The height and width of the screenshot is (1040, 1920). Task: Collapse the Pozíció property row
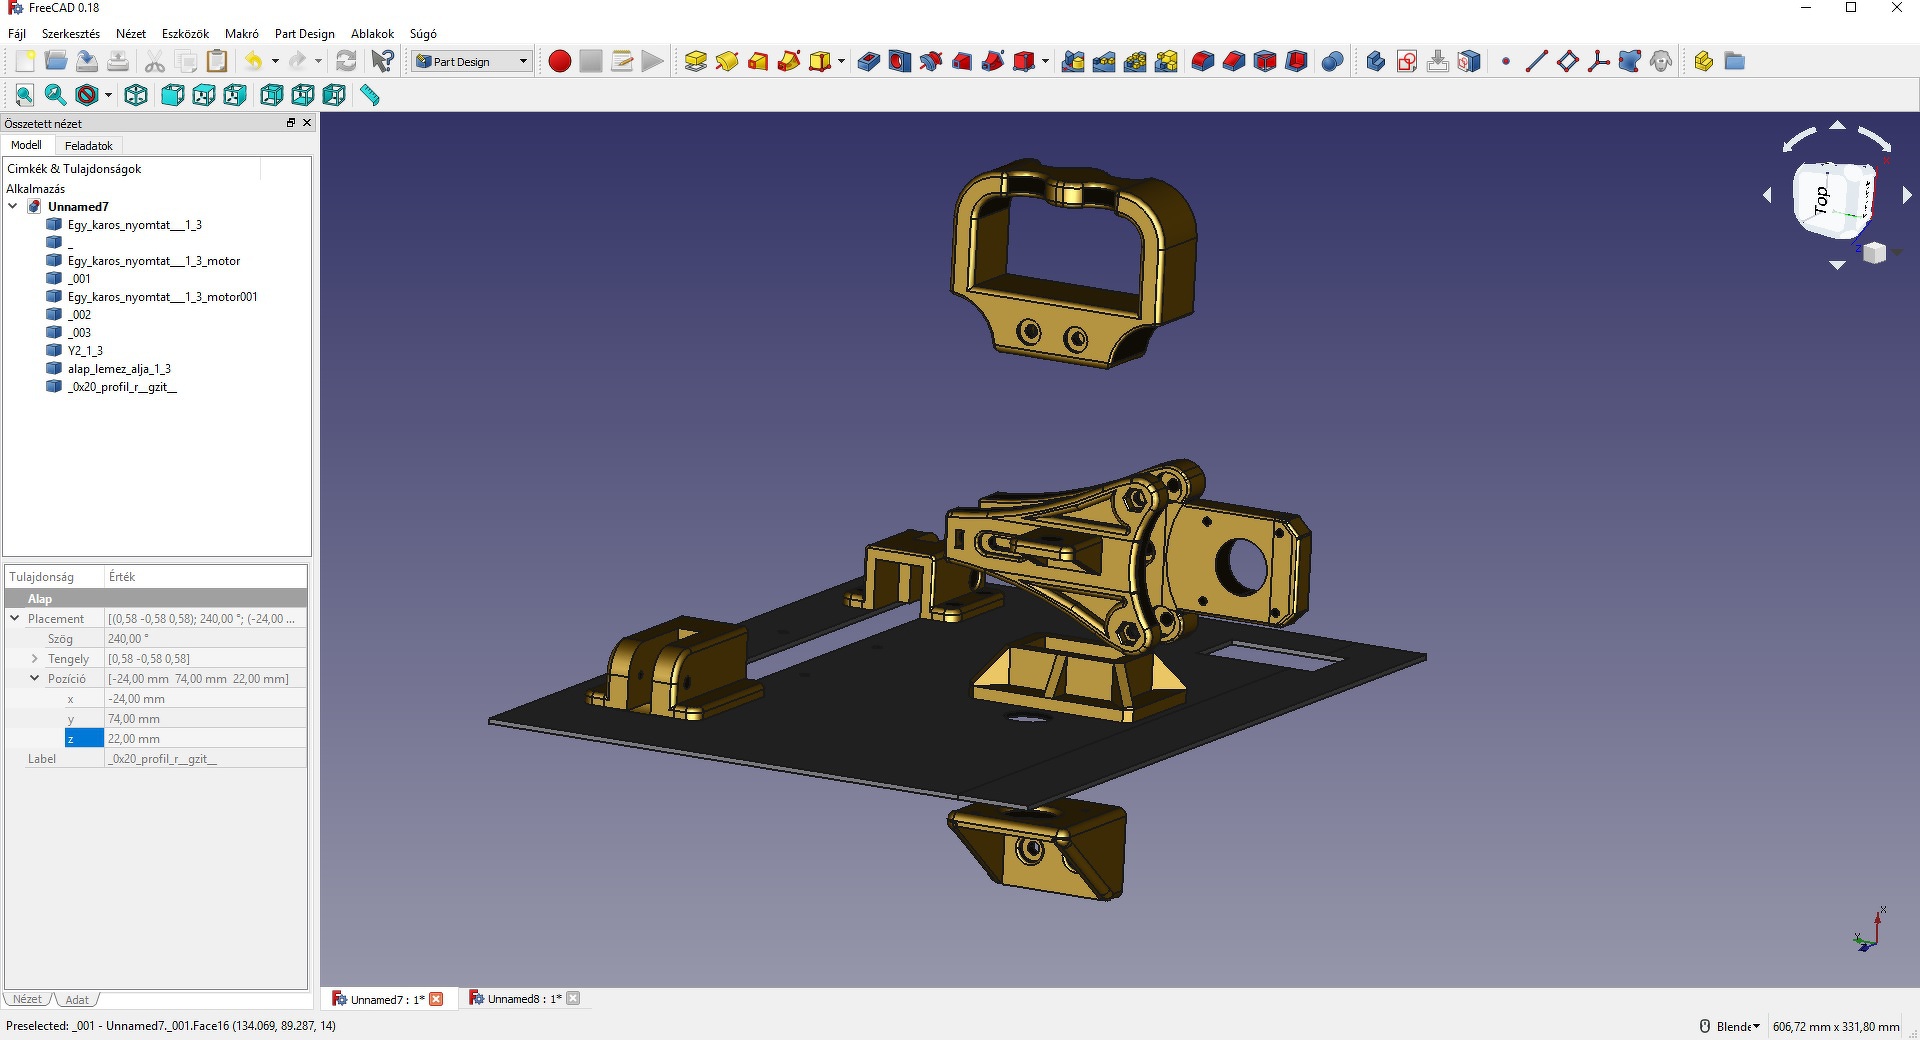(x=35, y=679)
